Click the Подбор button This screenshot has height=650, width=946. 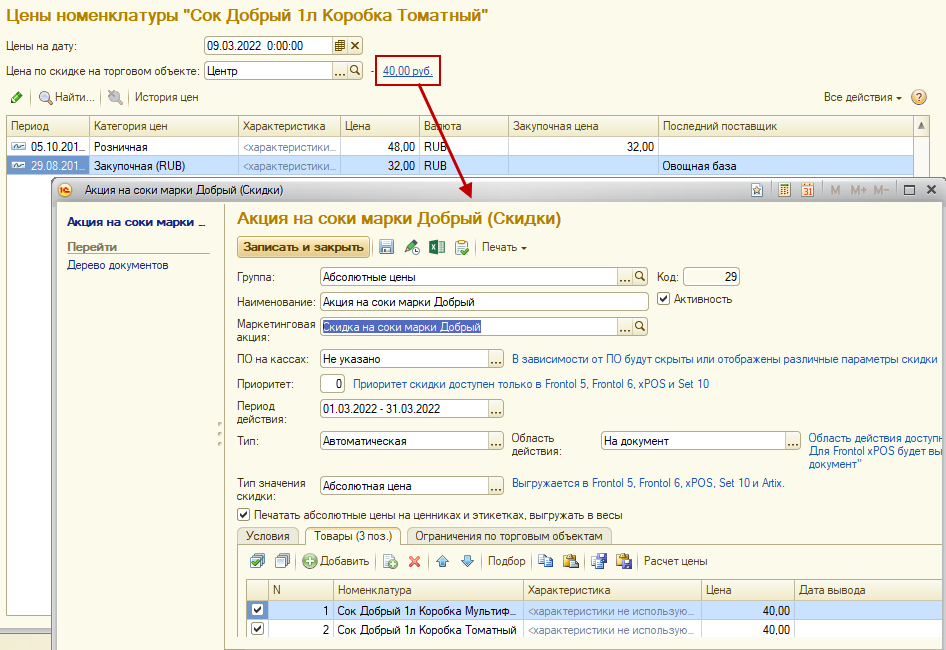507,561
